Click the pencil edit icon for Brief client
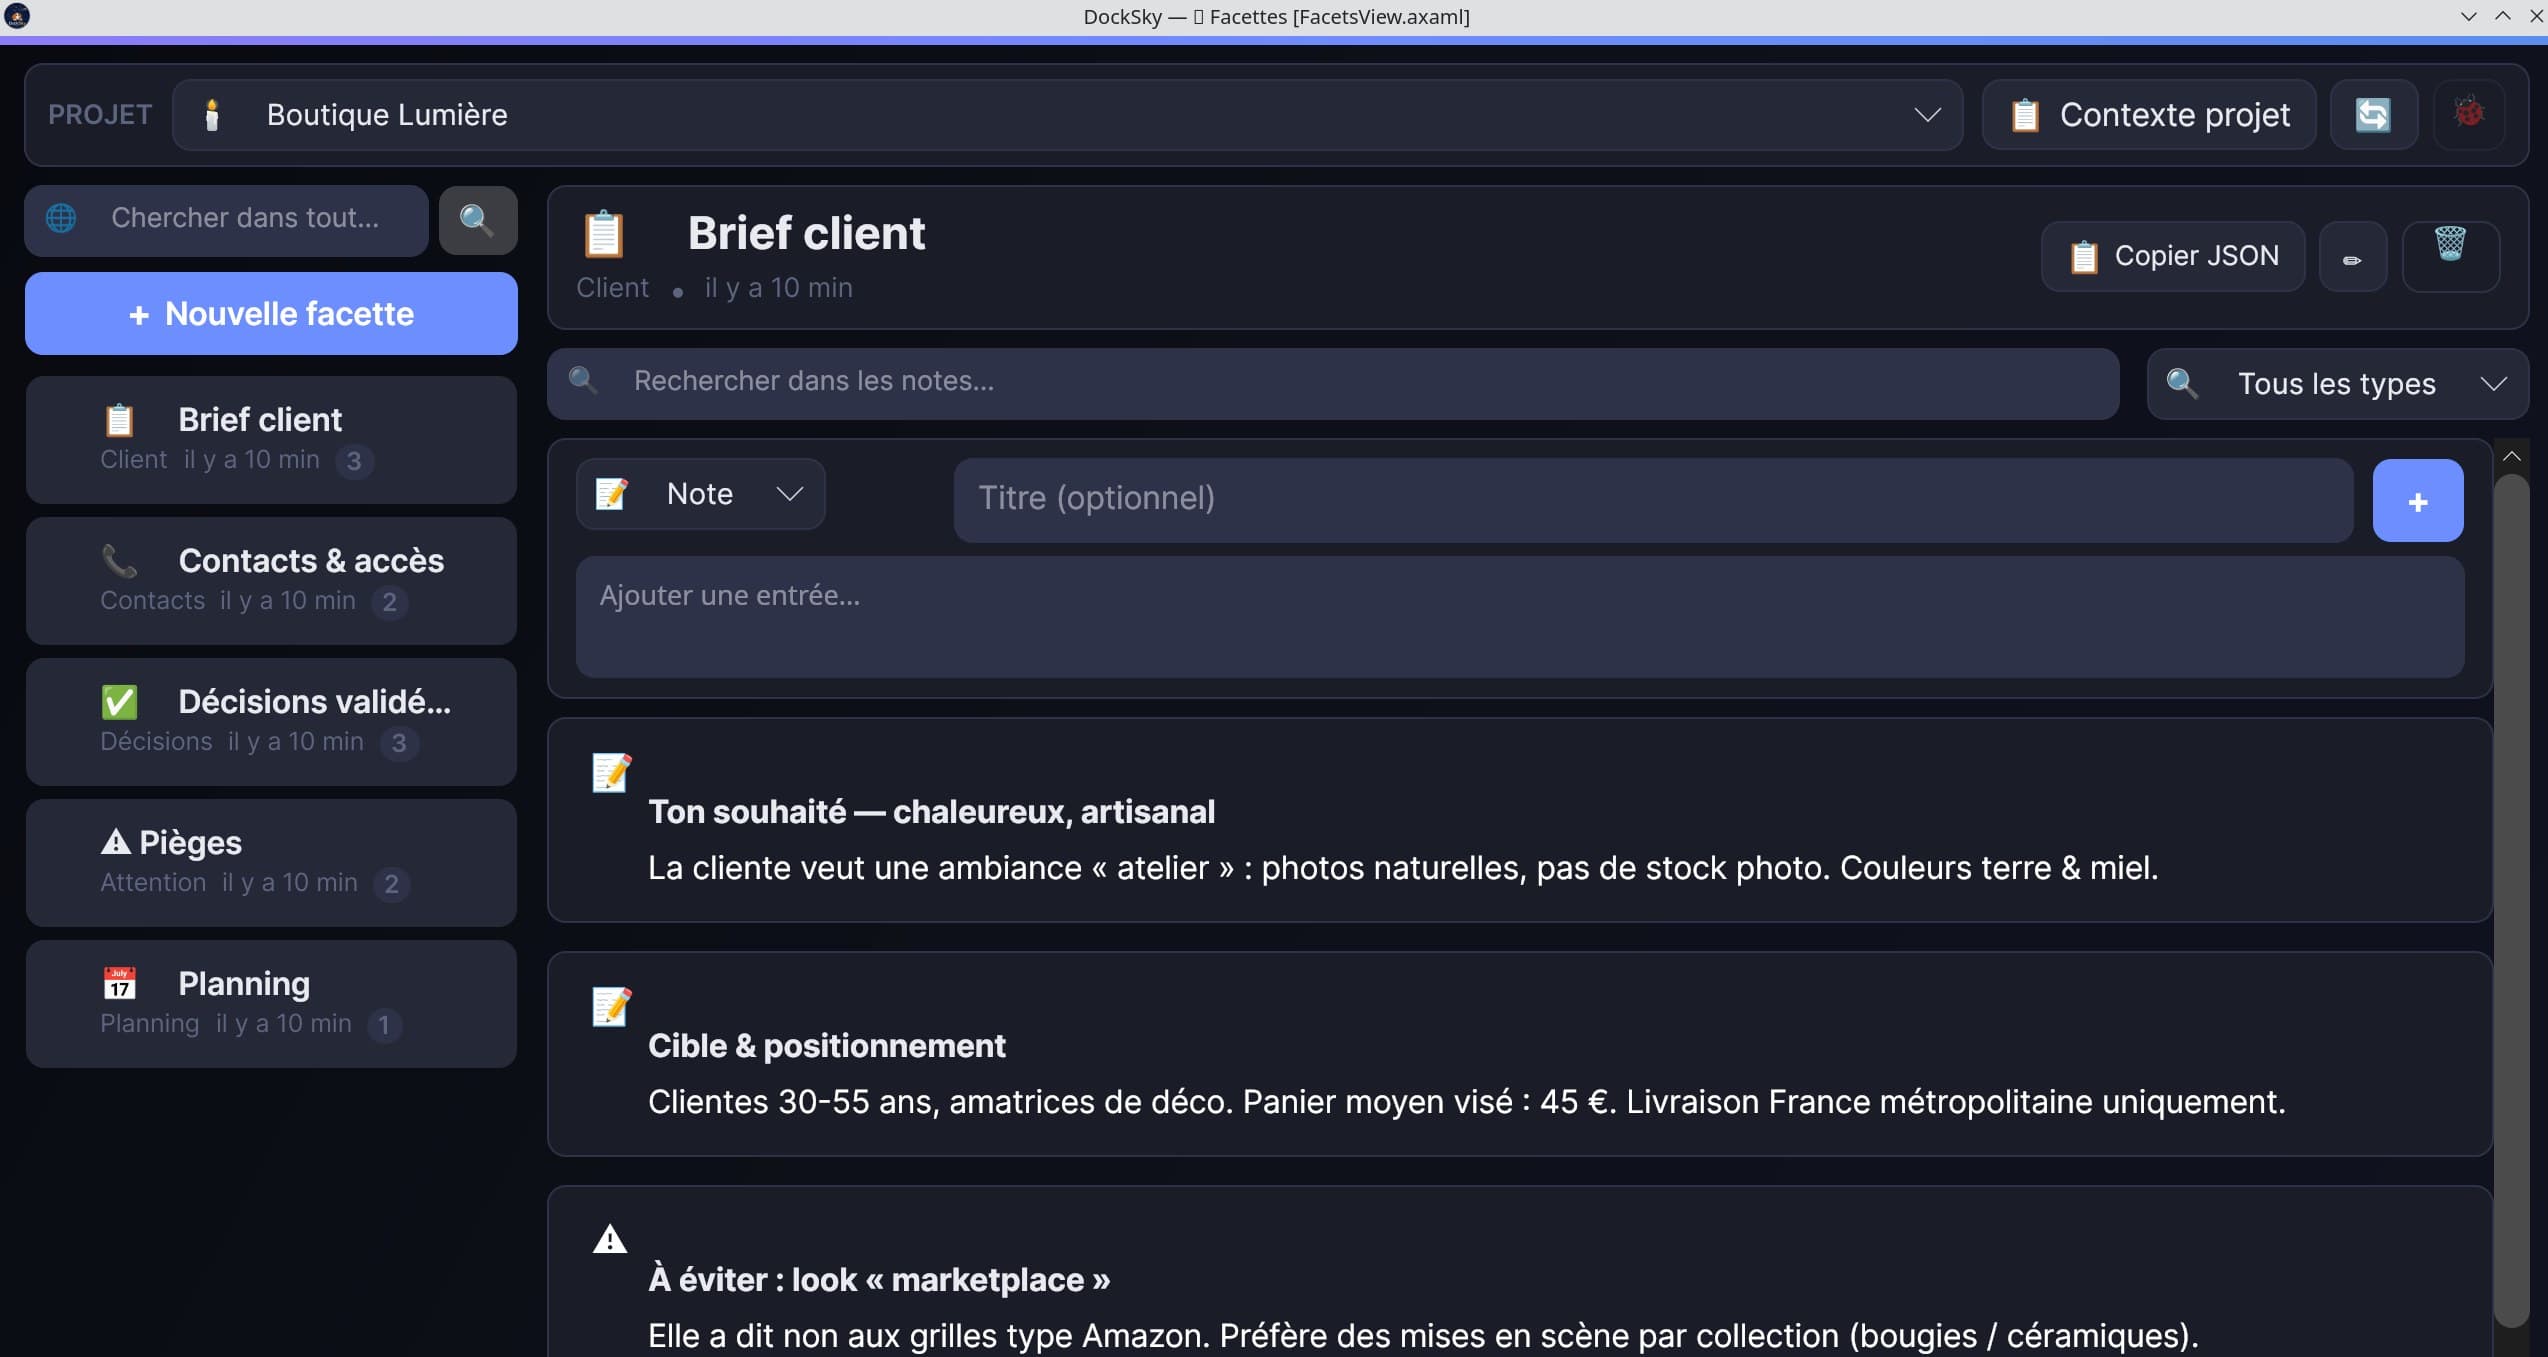The height and width of the screenshot is (1357, 2548). [2352, 258]
